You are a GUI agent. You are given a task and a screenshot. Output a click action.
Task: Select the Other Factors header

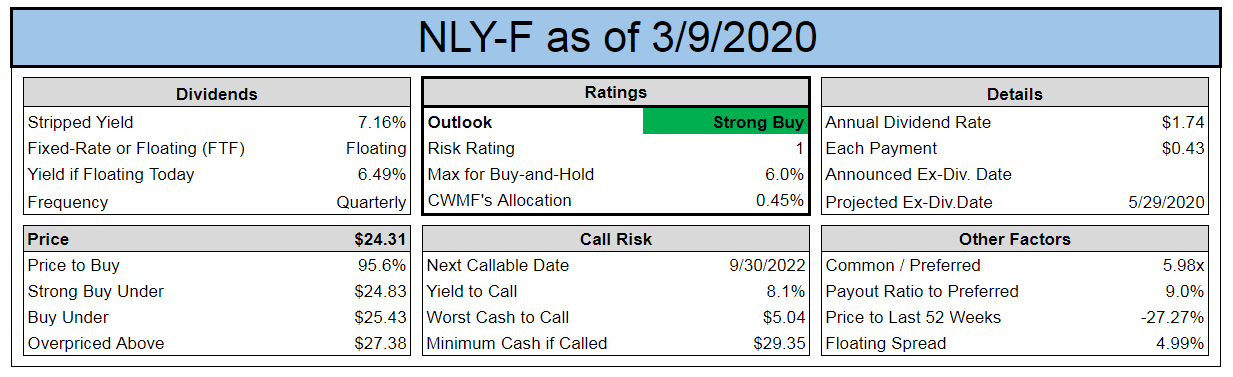click(1014, 239)
